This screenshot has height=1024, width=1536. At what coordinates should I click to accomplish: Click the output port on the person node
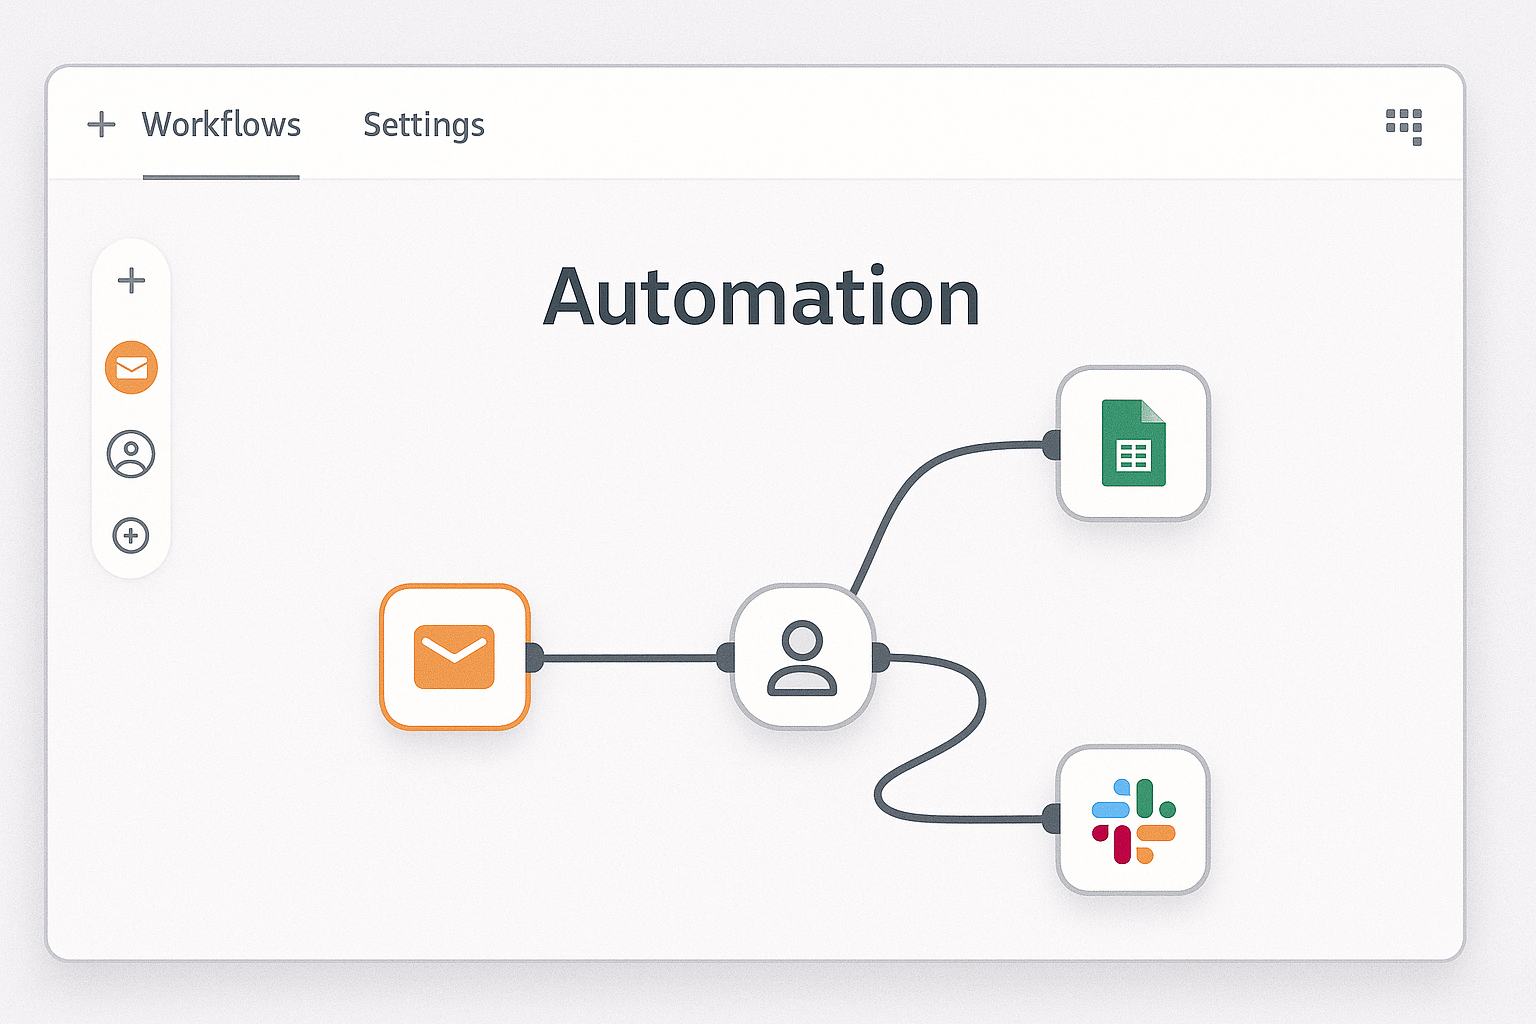tap(878, 657)
